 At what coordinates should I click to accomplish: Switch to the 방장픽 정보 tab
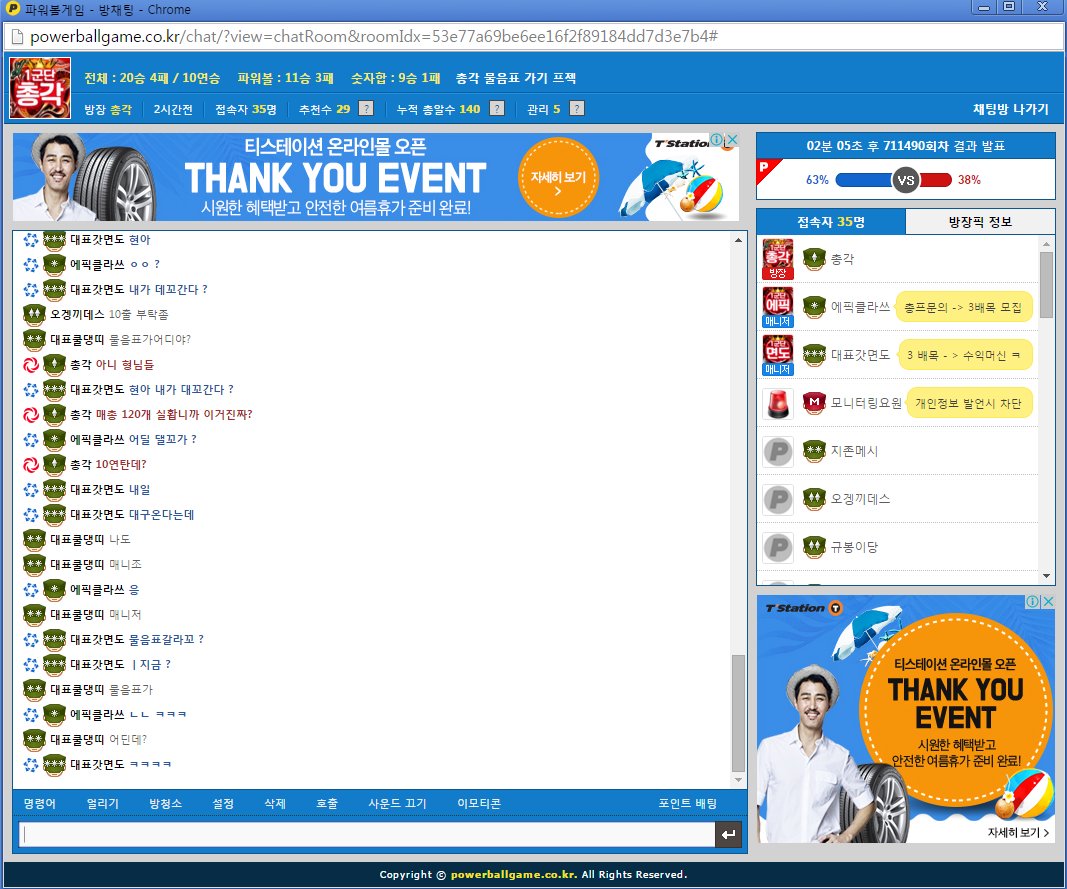pyautogui.click(x=981, y=222)
